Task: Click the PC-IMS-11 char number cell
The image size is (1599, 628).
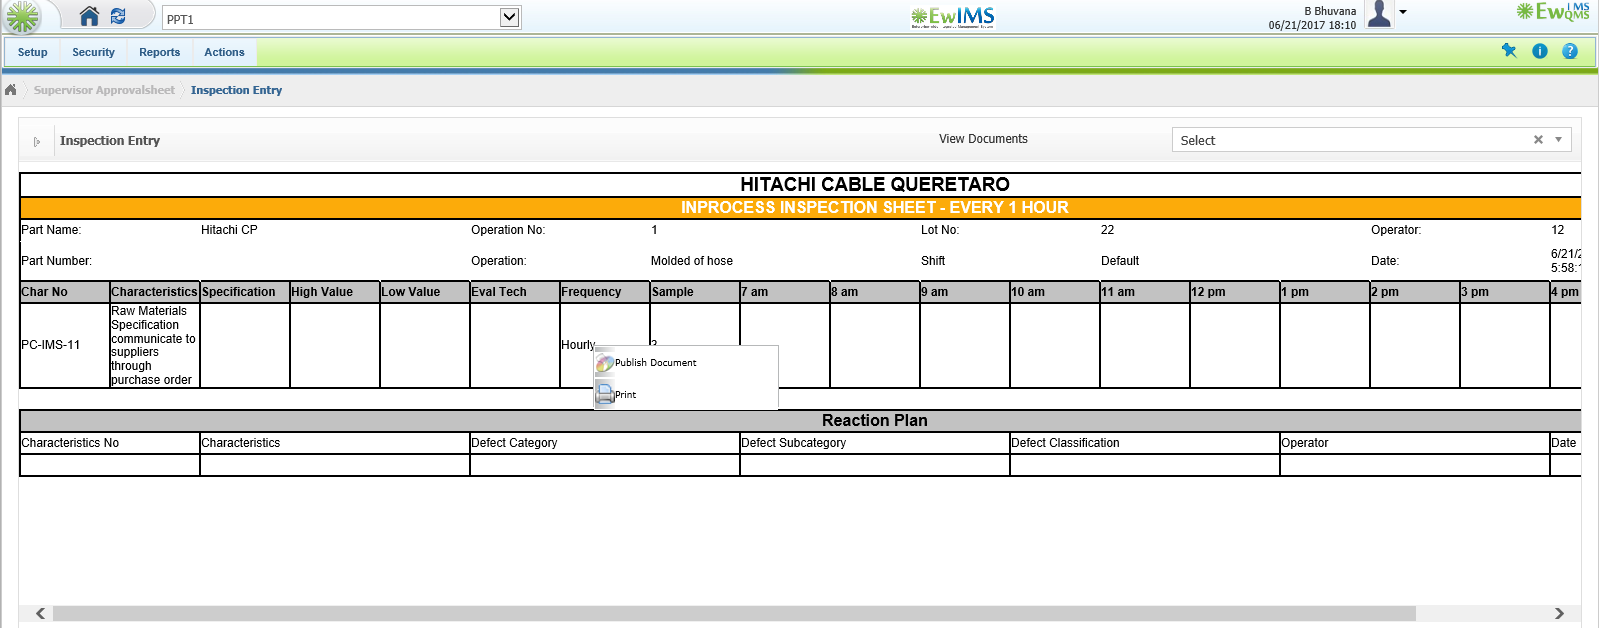Action: (x=64, y=345)
